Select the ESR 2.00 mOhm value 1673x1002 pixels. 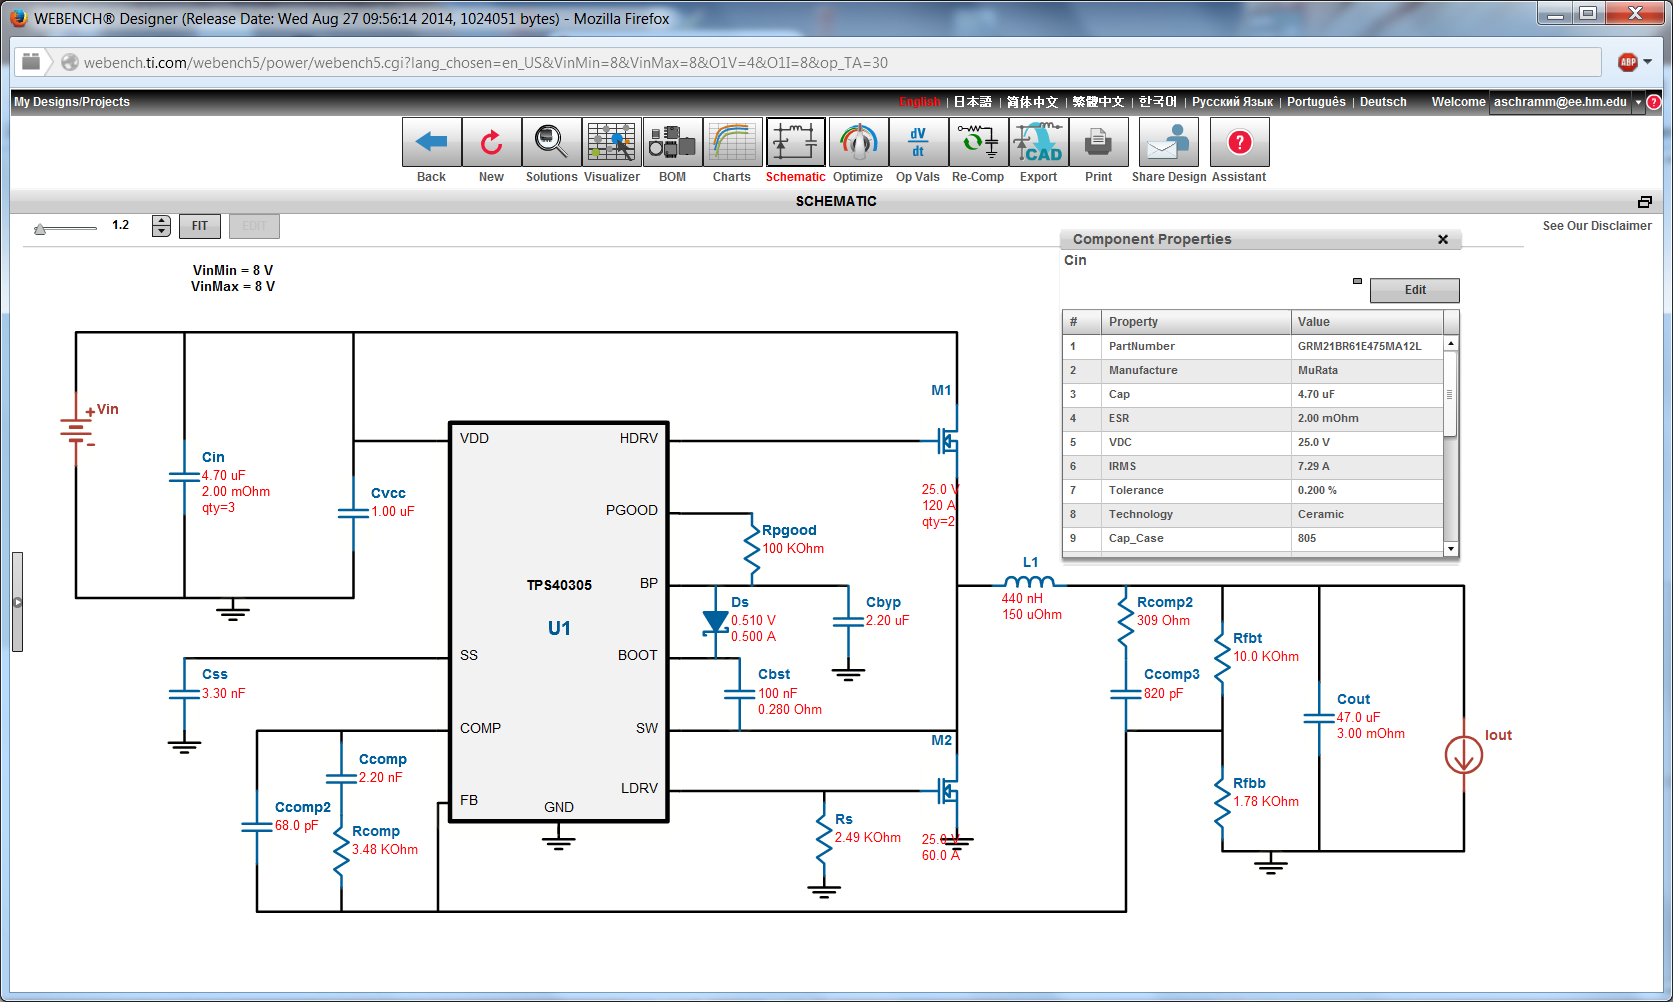point(1367,418)
